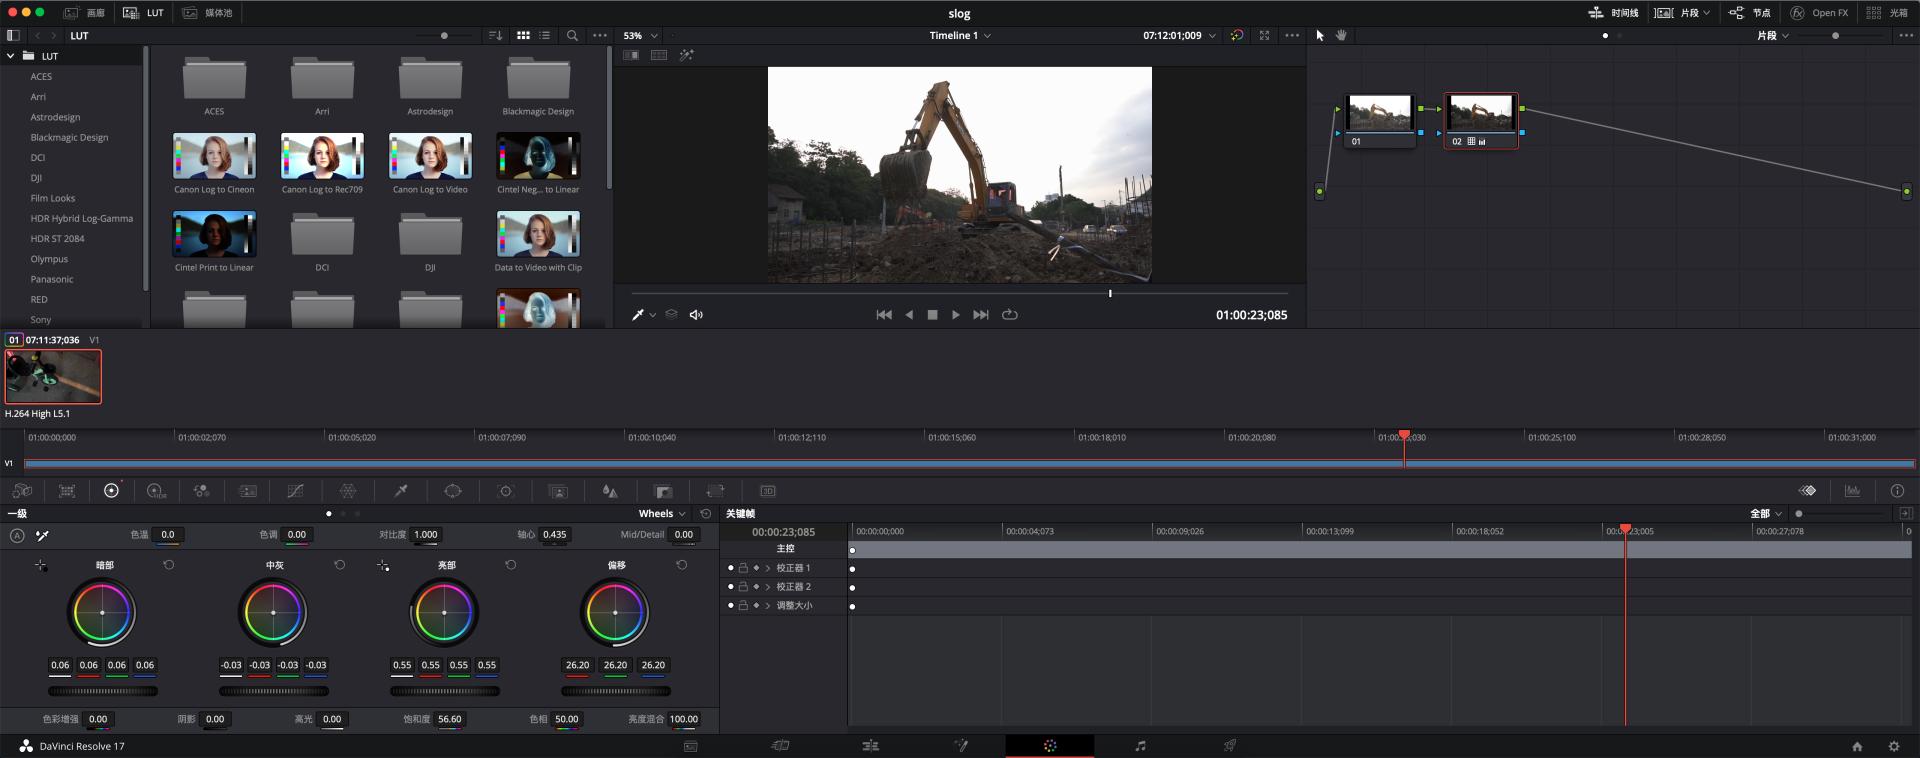Open the 媒体池 media pool panel
Viewport: 1920px width, 758px height.
coord(208,13)
